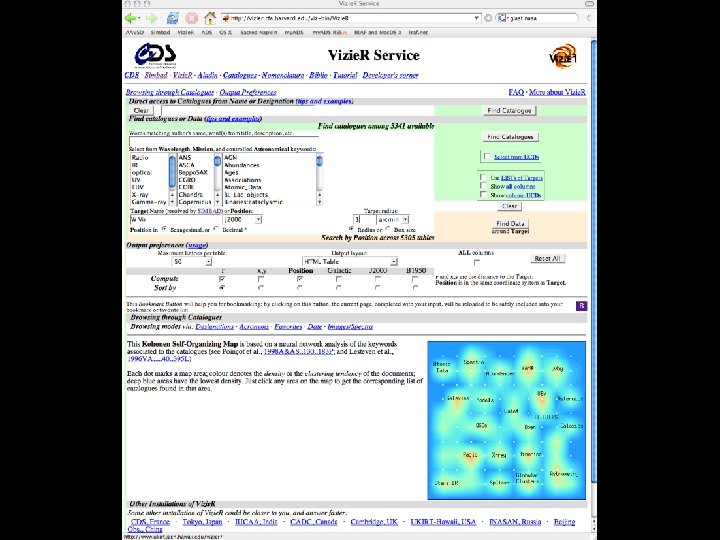720x540 pixels.
Task: Click the Find Catalogue button
Action: pyautogui.click(x=509, y=111)
